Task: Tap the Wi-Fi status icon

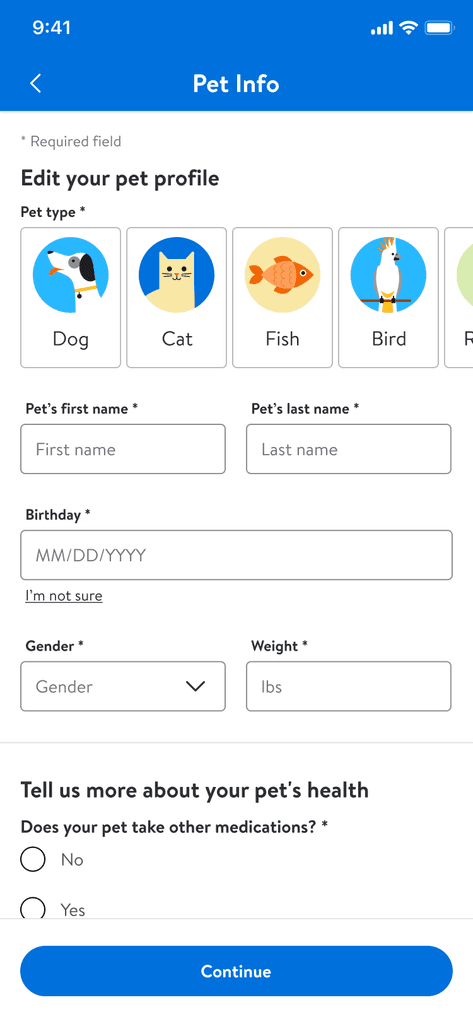Action: tap(409, 28)
